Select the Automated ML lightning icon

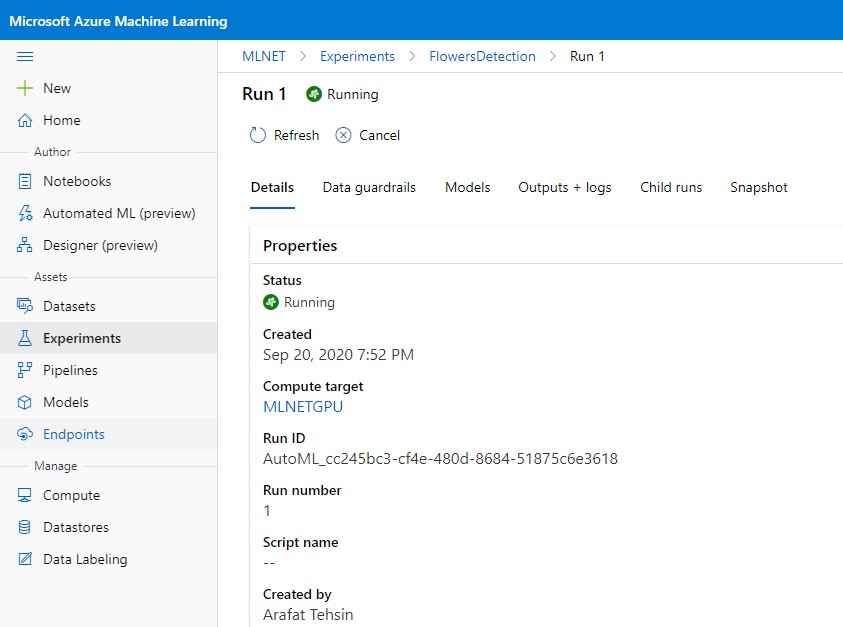coord(26,213)
